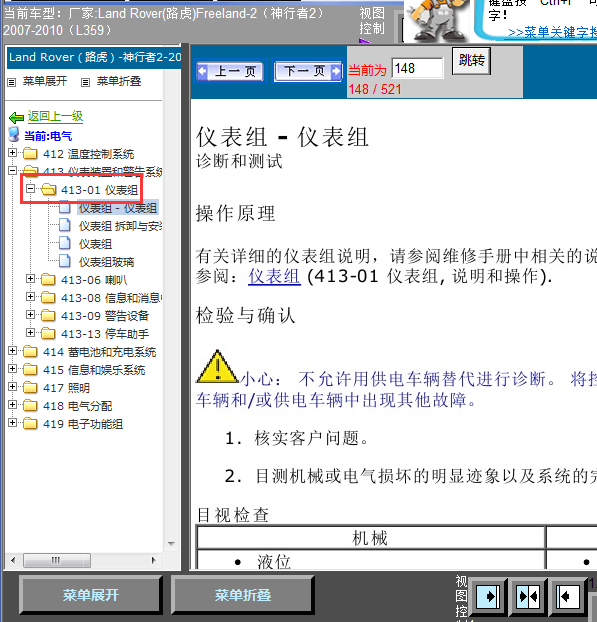
Task: Click the page number input field
Action: (x=417, y=68)
